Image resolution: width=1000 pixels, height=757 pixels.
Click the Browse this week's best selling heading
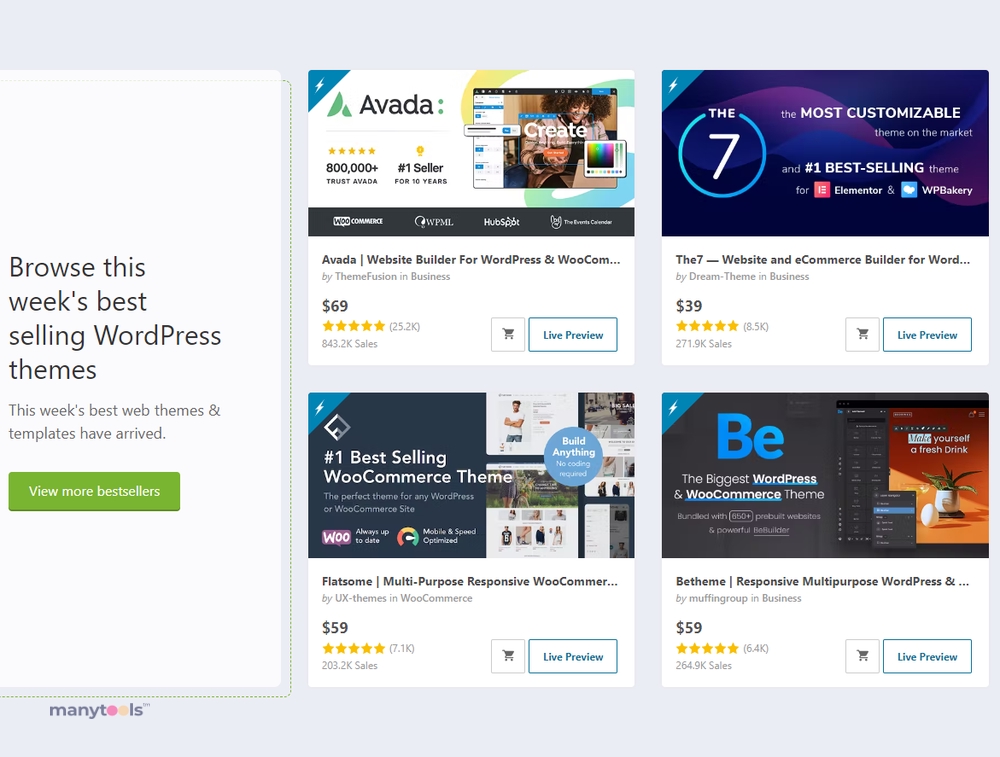[x=115, y=318]
